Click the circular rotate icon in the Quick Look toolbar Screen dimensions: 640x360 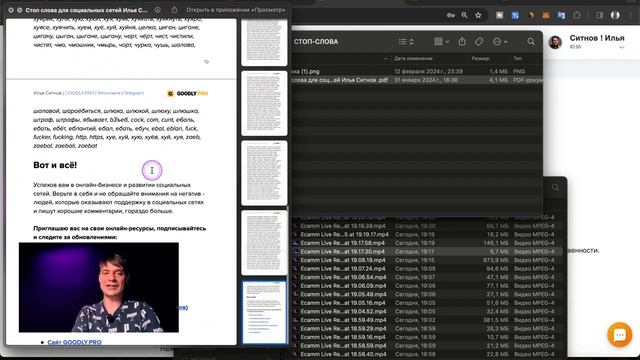coord(158,10)
